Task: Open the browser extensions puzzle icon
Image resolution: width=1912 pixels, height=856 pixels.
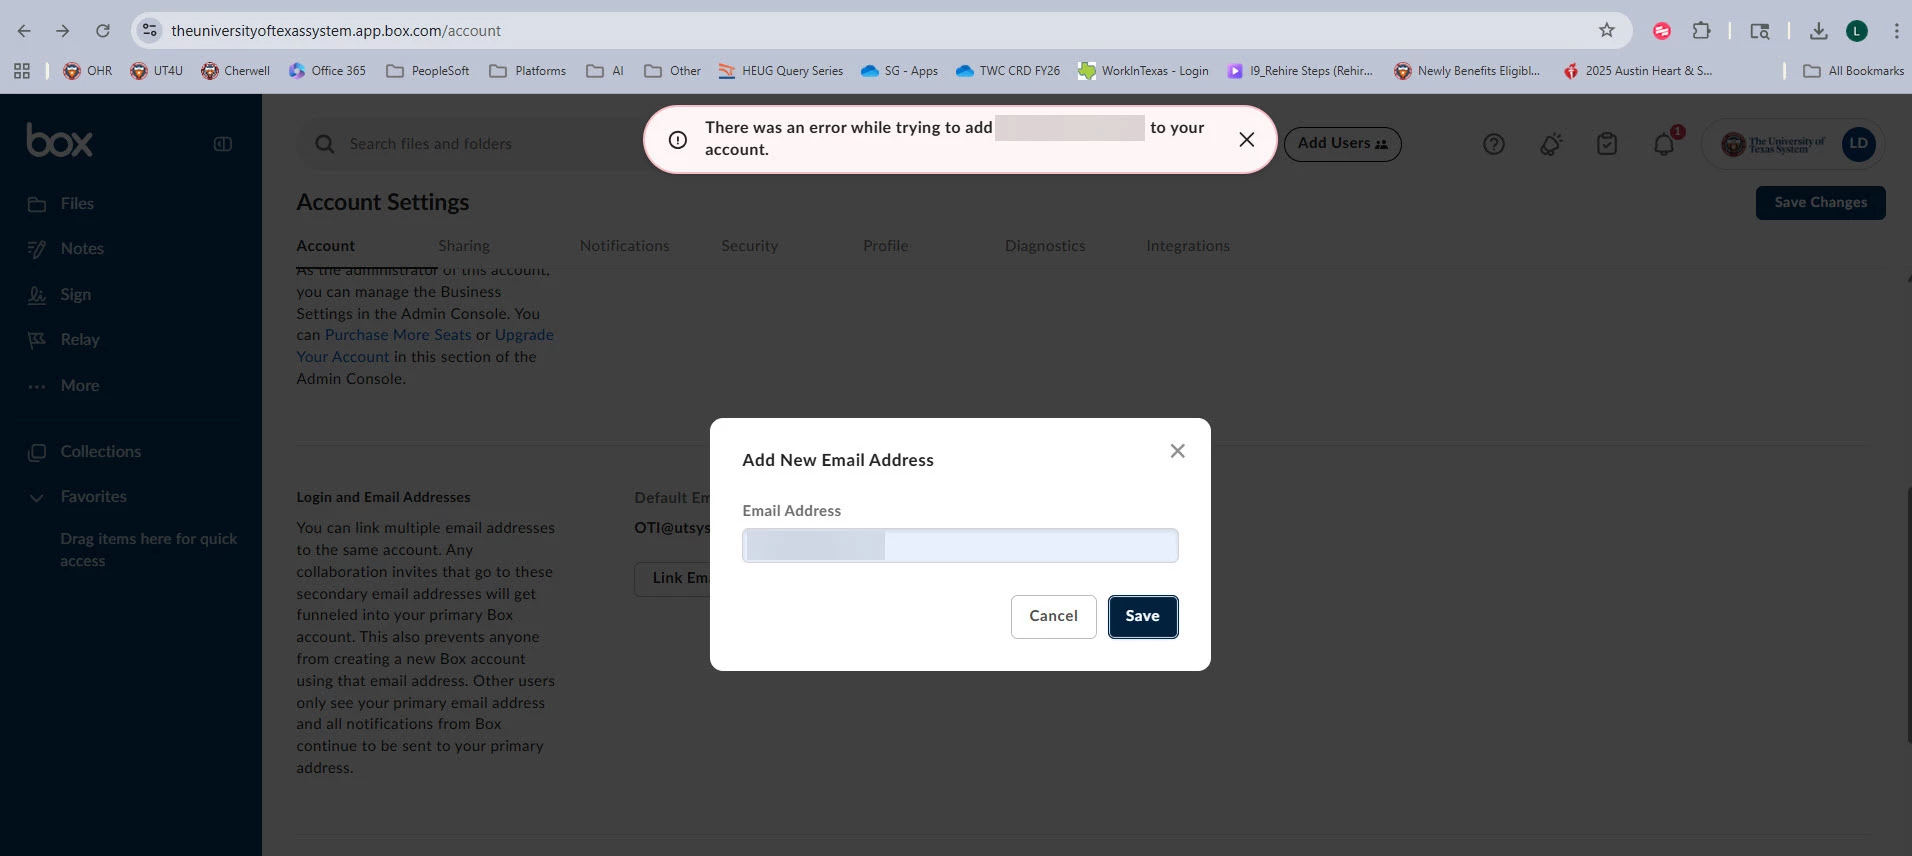Action: click(x=1701, y=31)
